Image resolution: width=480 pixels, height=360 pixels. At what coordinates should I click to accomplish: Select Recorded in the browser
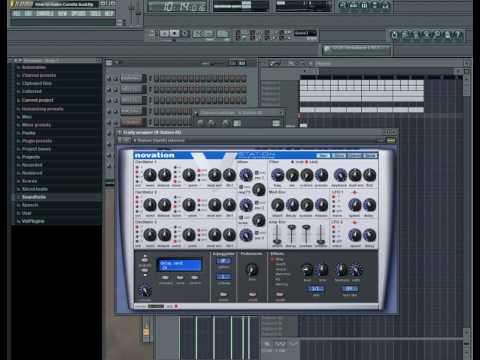(32, 165)
